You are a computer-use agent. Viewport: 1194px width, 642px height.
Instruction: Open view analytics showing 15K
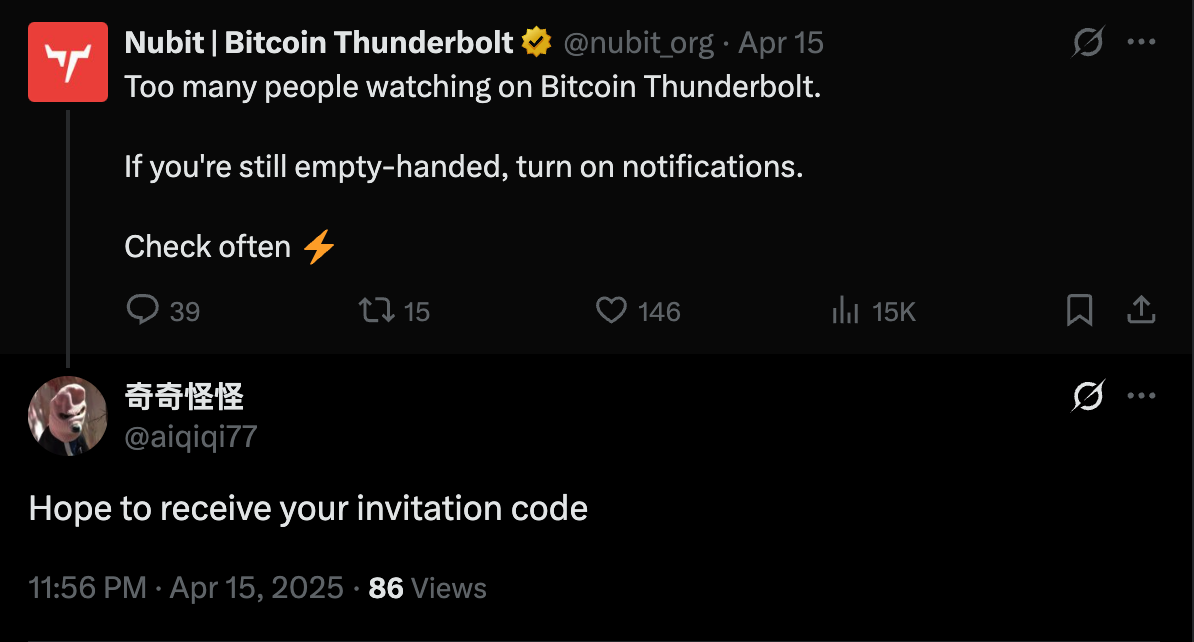(x=846, y=310)
